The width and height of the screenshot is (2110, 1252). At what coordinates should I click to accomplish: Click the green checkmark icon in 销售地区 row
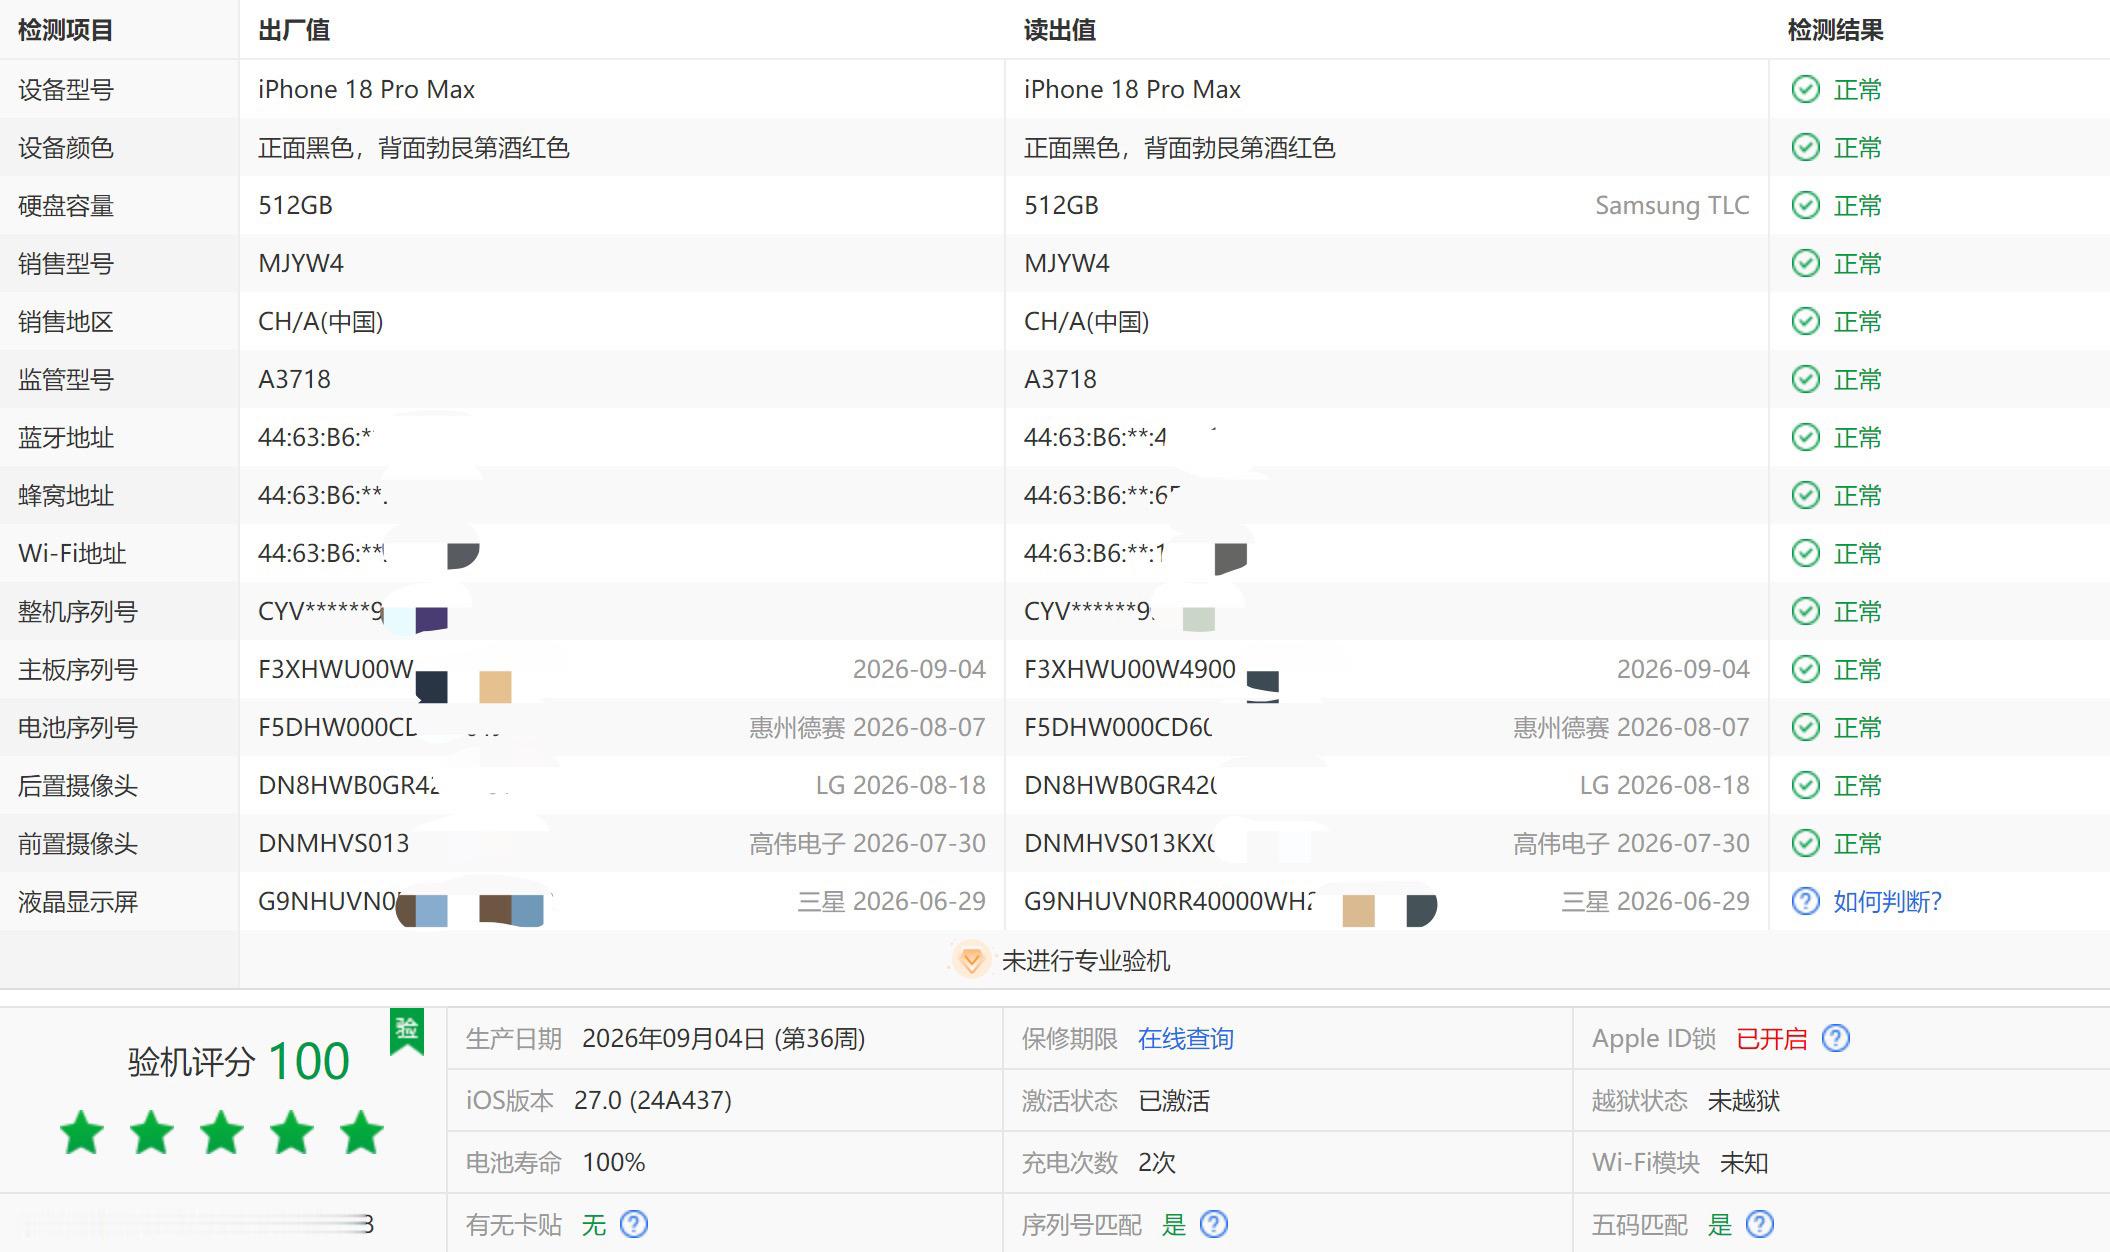point(1805,321)
